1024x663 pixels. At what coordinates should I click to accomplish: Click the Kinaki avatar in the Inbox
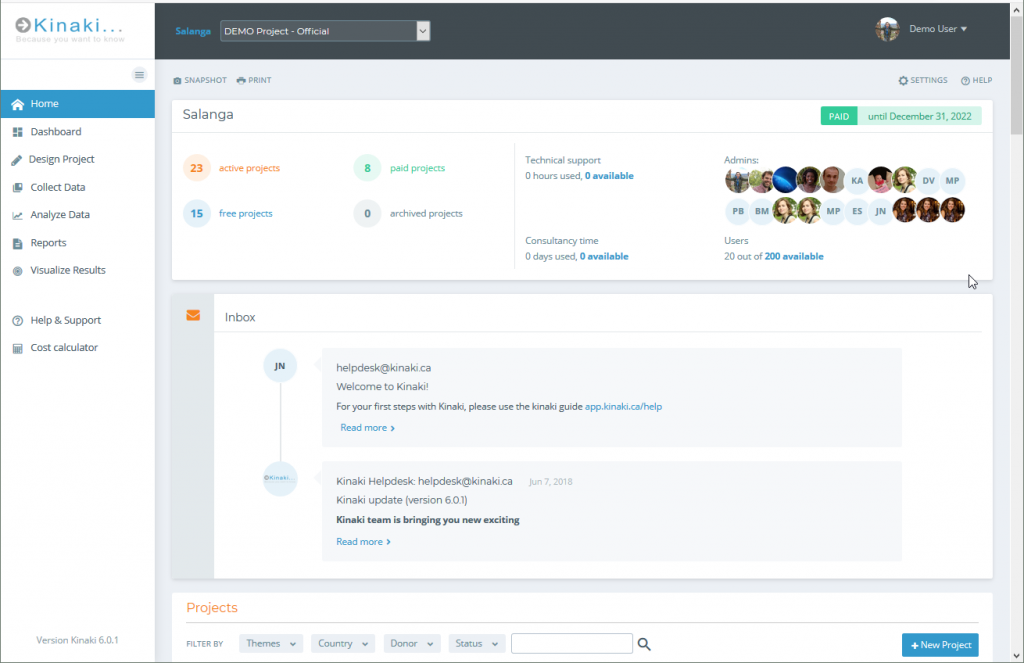[x=280, y=478]
